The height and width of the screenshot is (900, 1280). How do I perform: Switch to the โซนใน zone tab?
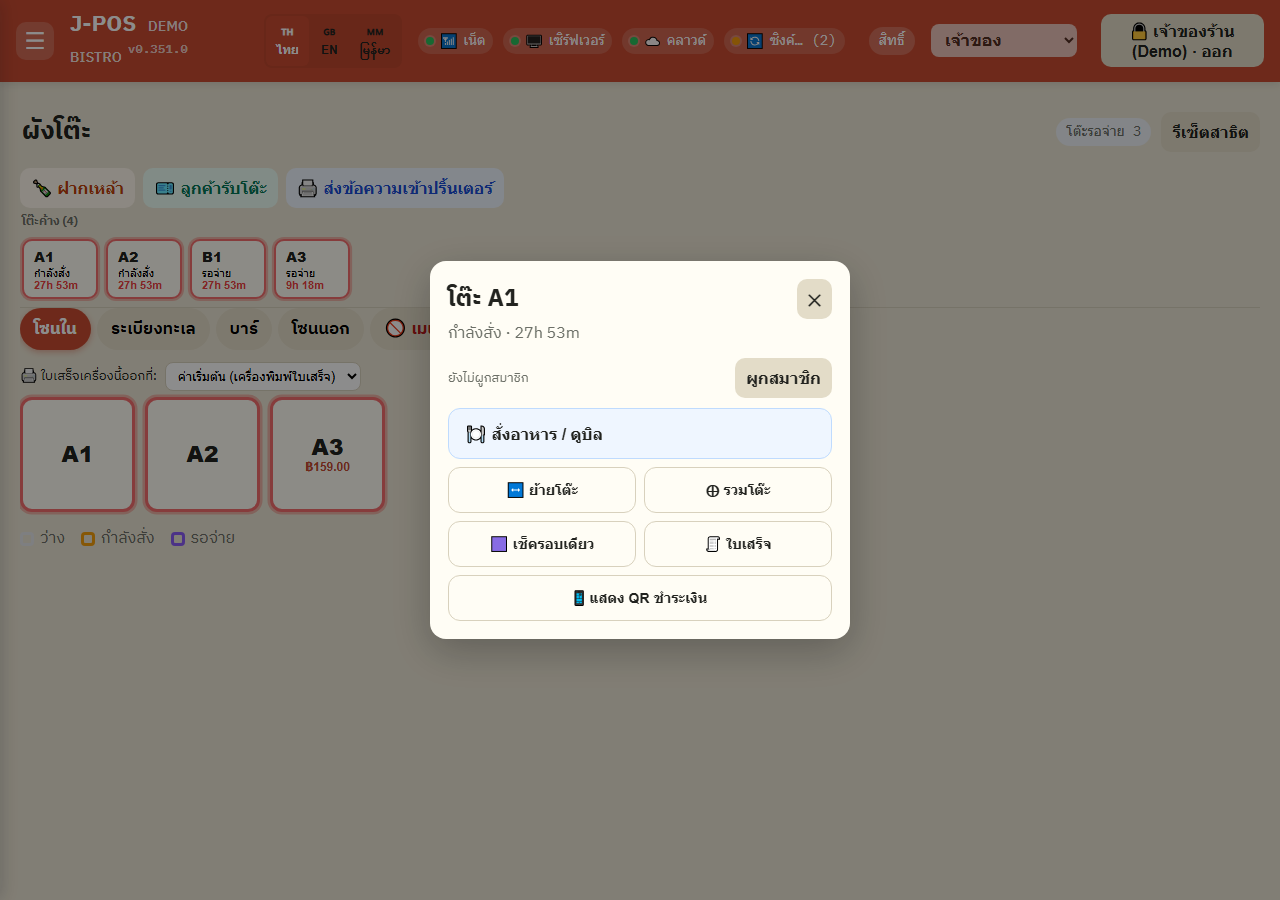[55, 329]
